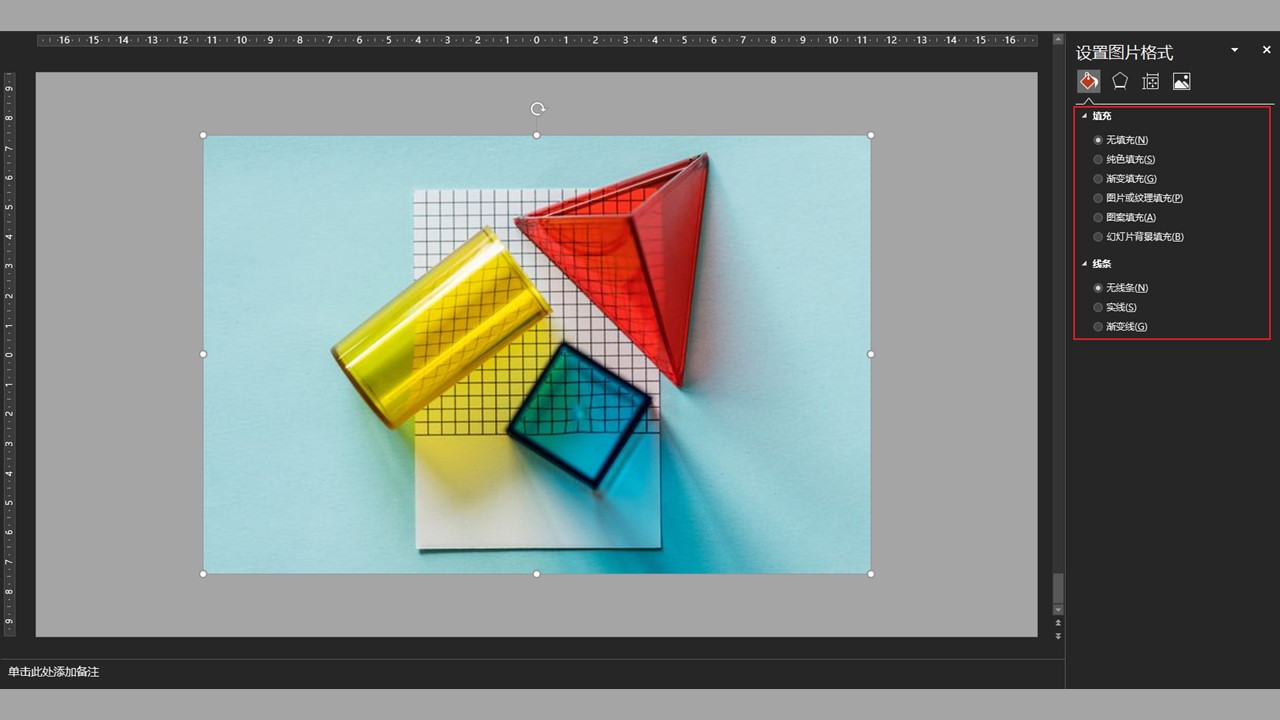
Task: Switch to the Picture tab icon
Action: 1181,82
